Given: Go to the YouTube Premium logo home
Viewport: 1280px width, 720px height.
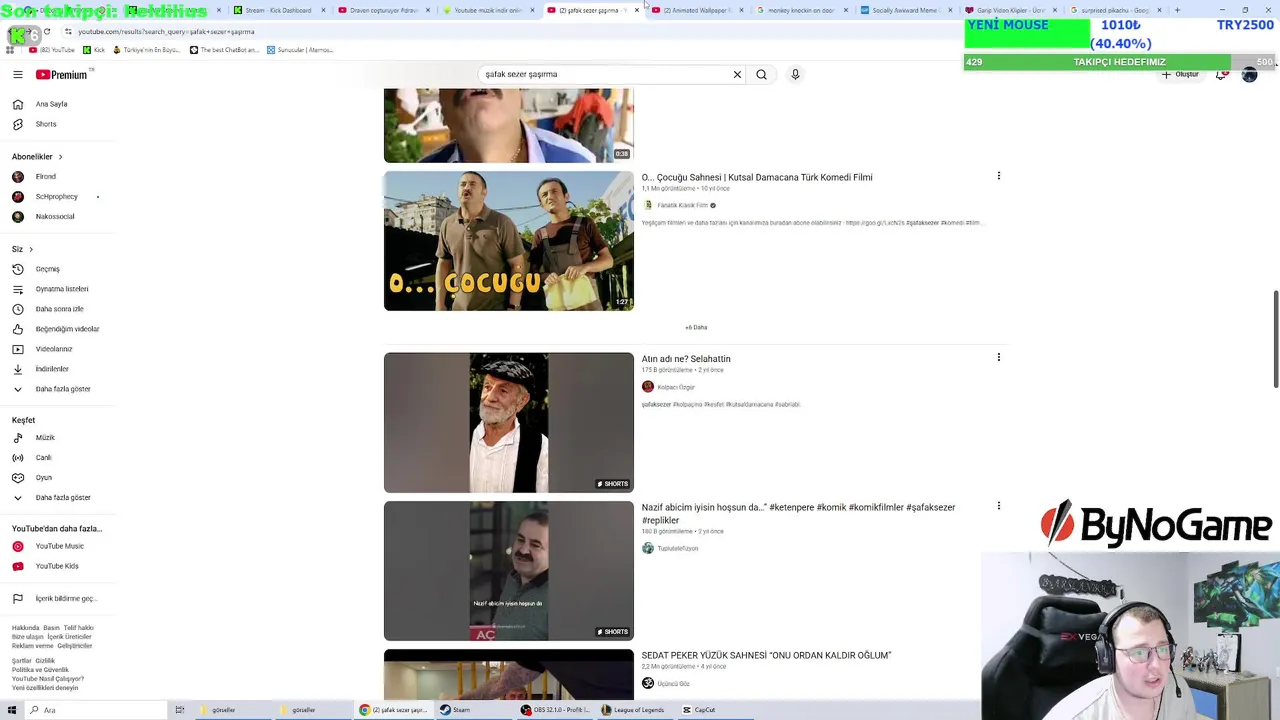Looking at the screenshot, I should [63, 74].
